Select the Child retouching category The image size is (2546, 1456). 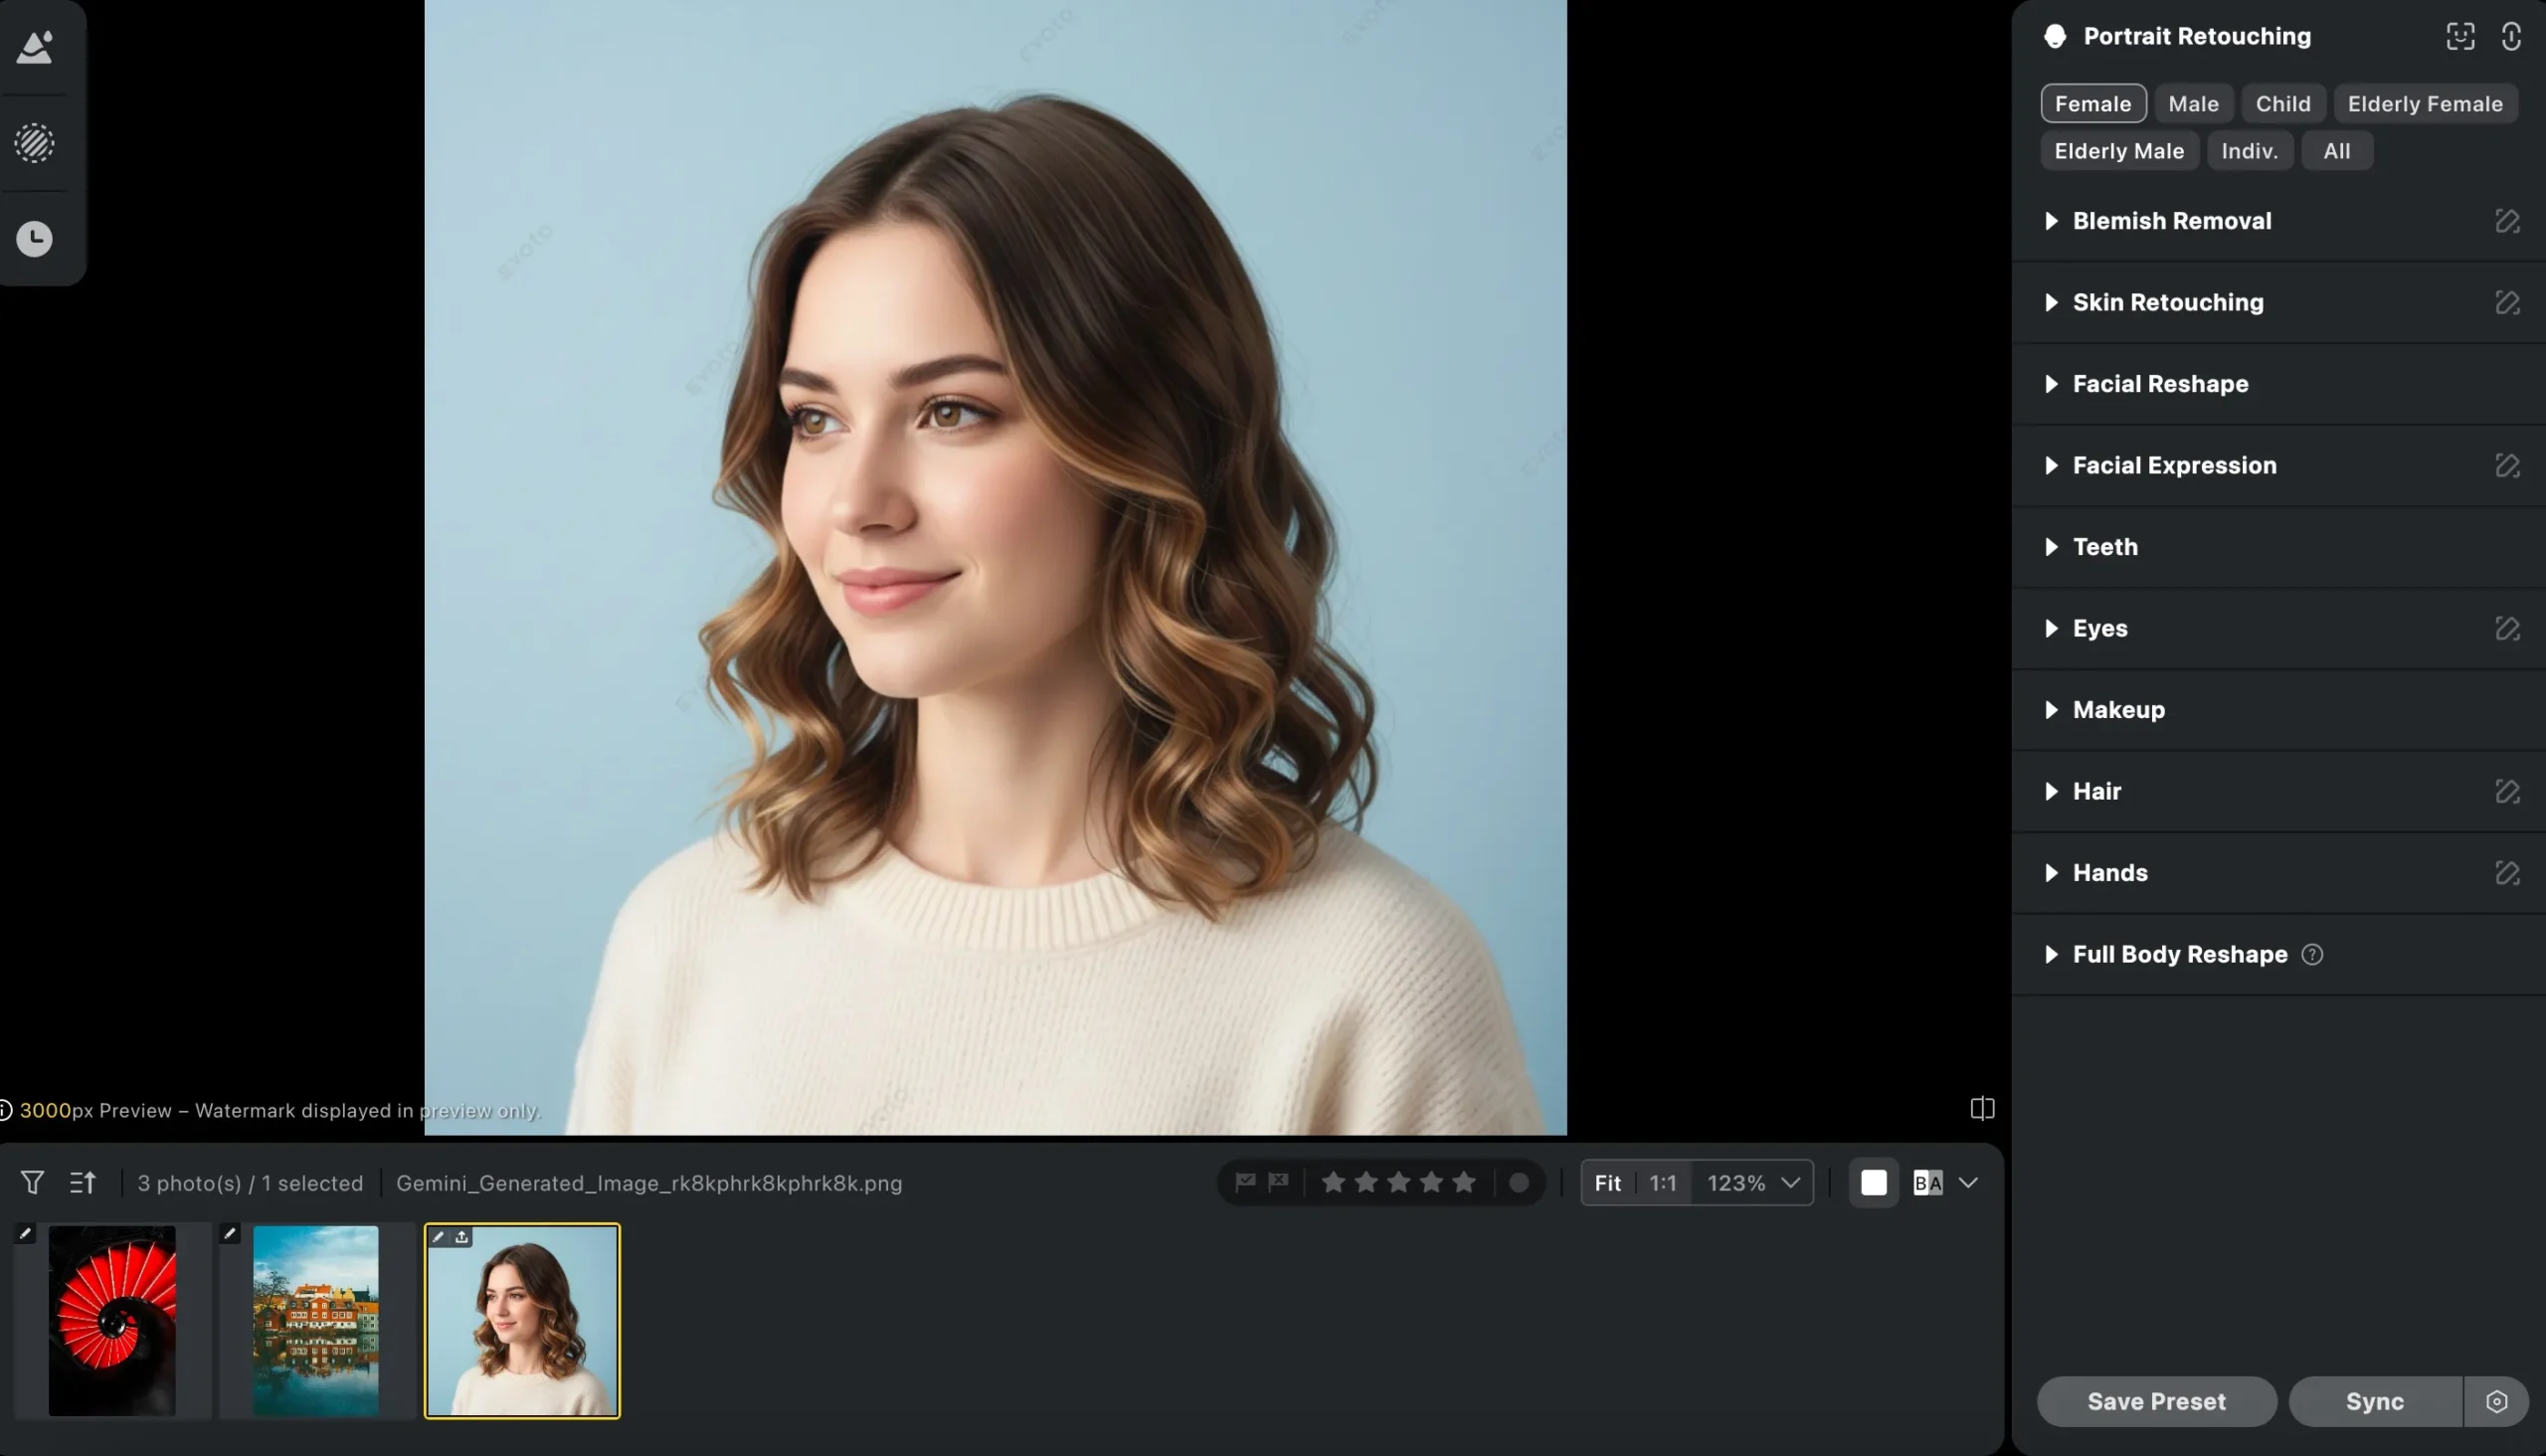(x=2282, y=103)
